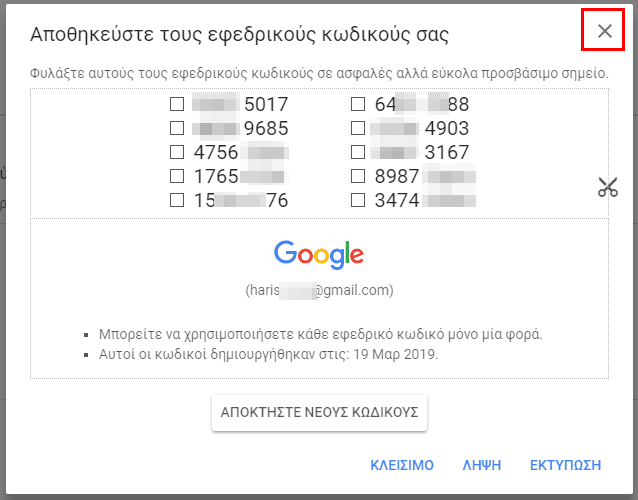Image resolution: width=638 pixels, height=500 pixels.
Task: Click the gmail.com account address text
Action: pyautogui.click(x=319, y=290)
